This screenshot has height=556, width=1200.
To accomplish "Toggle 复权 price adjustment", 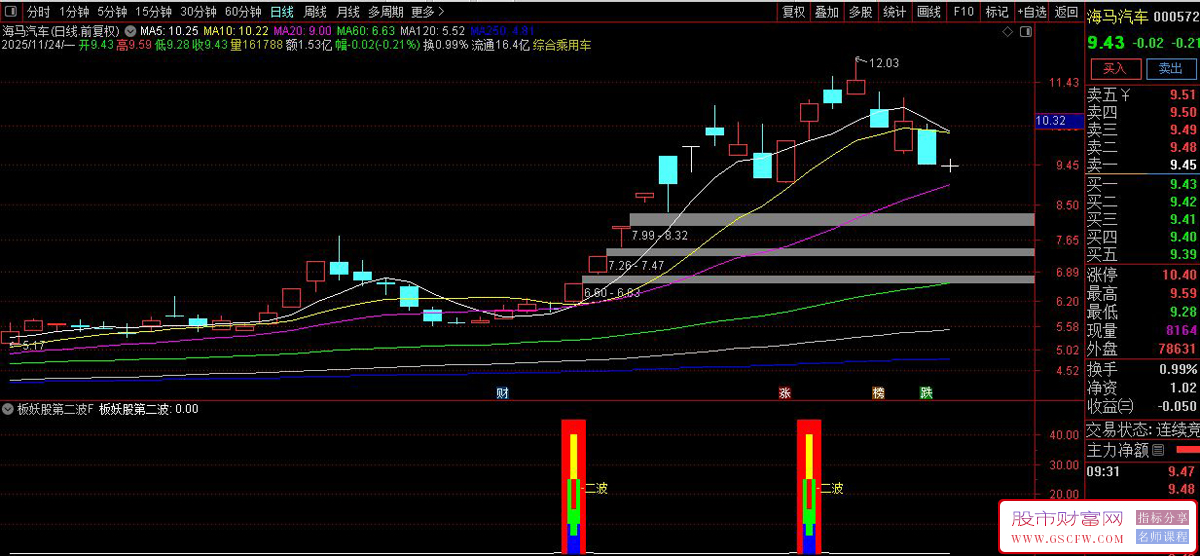I will (x=793, y=13).
